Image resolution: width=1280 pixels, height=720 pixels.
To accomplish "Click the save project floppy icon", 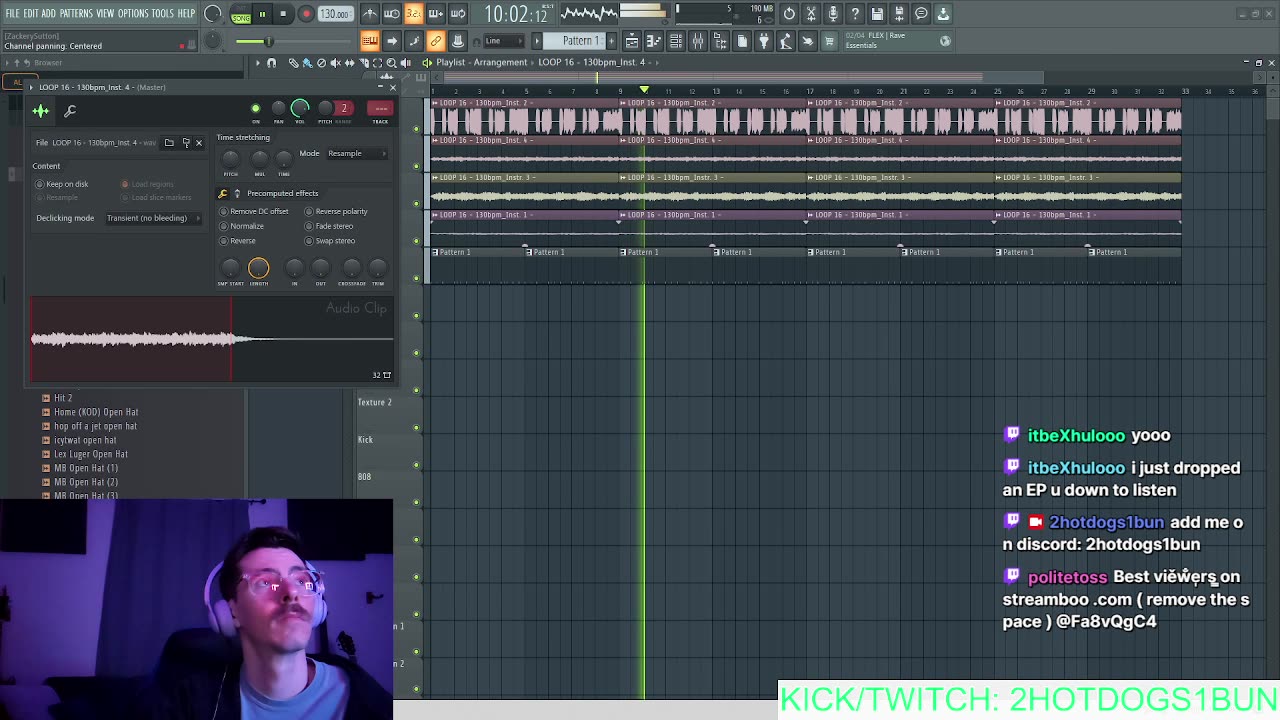I will (x=877, y=14).
